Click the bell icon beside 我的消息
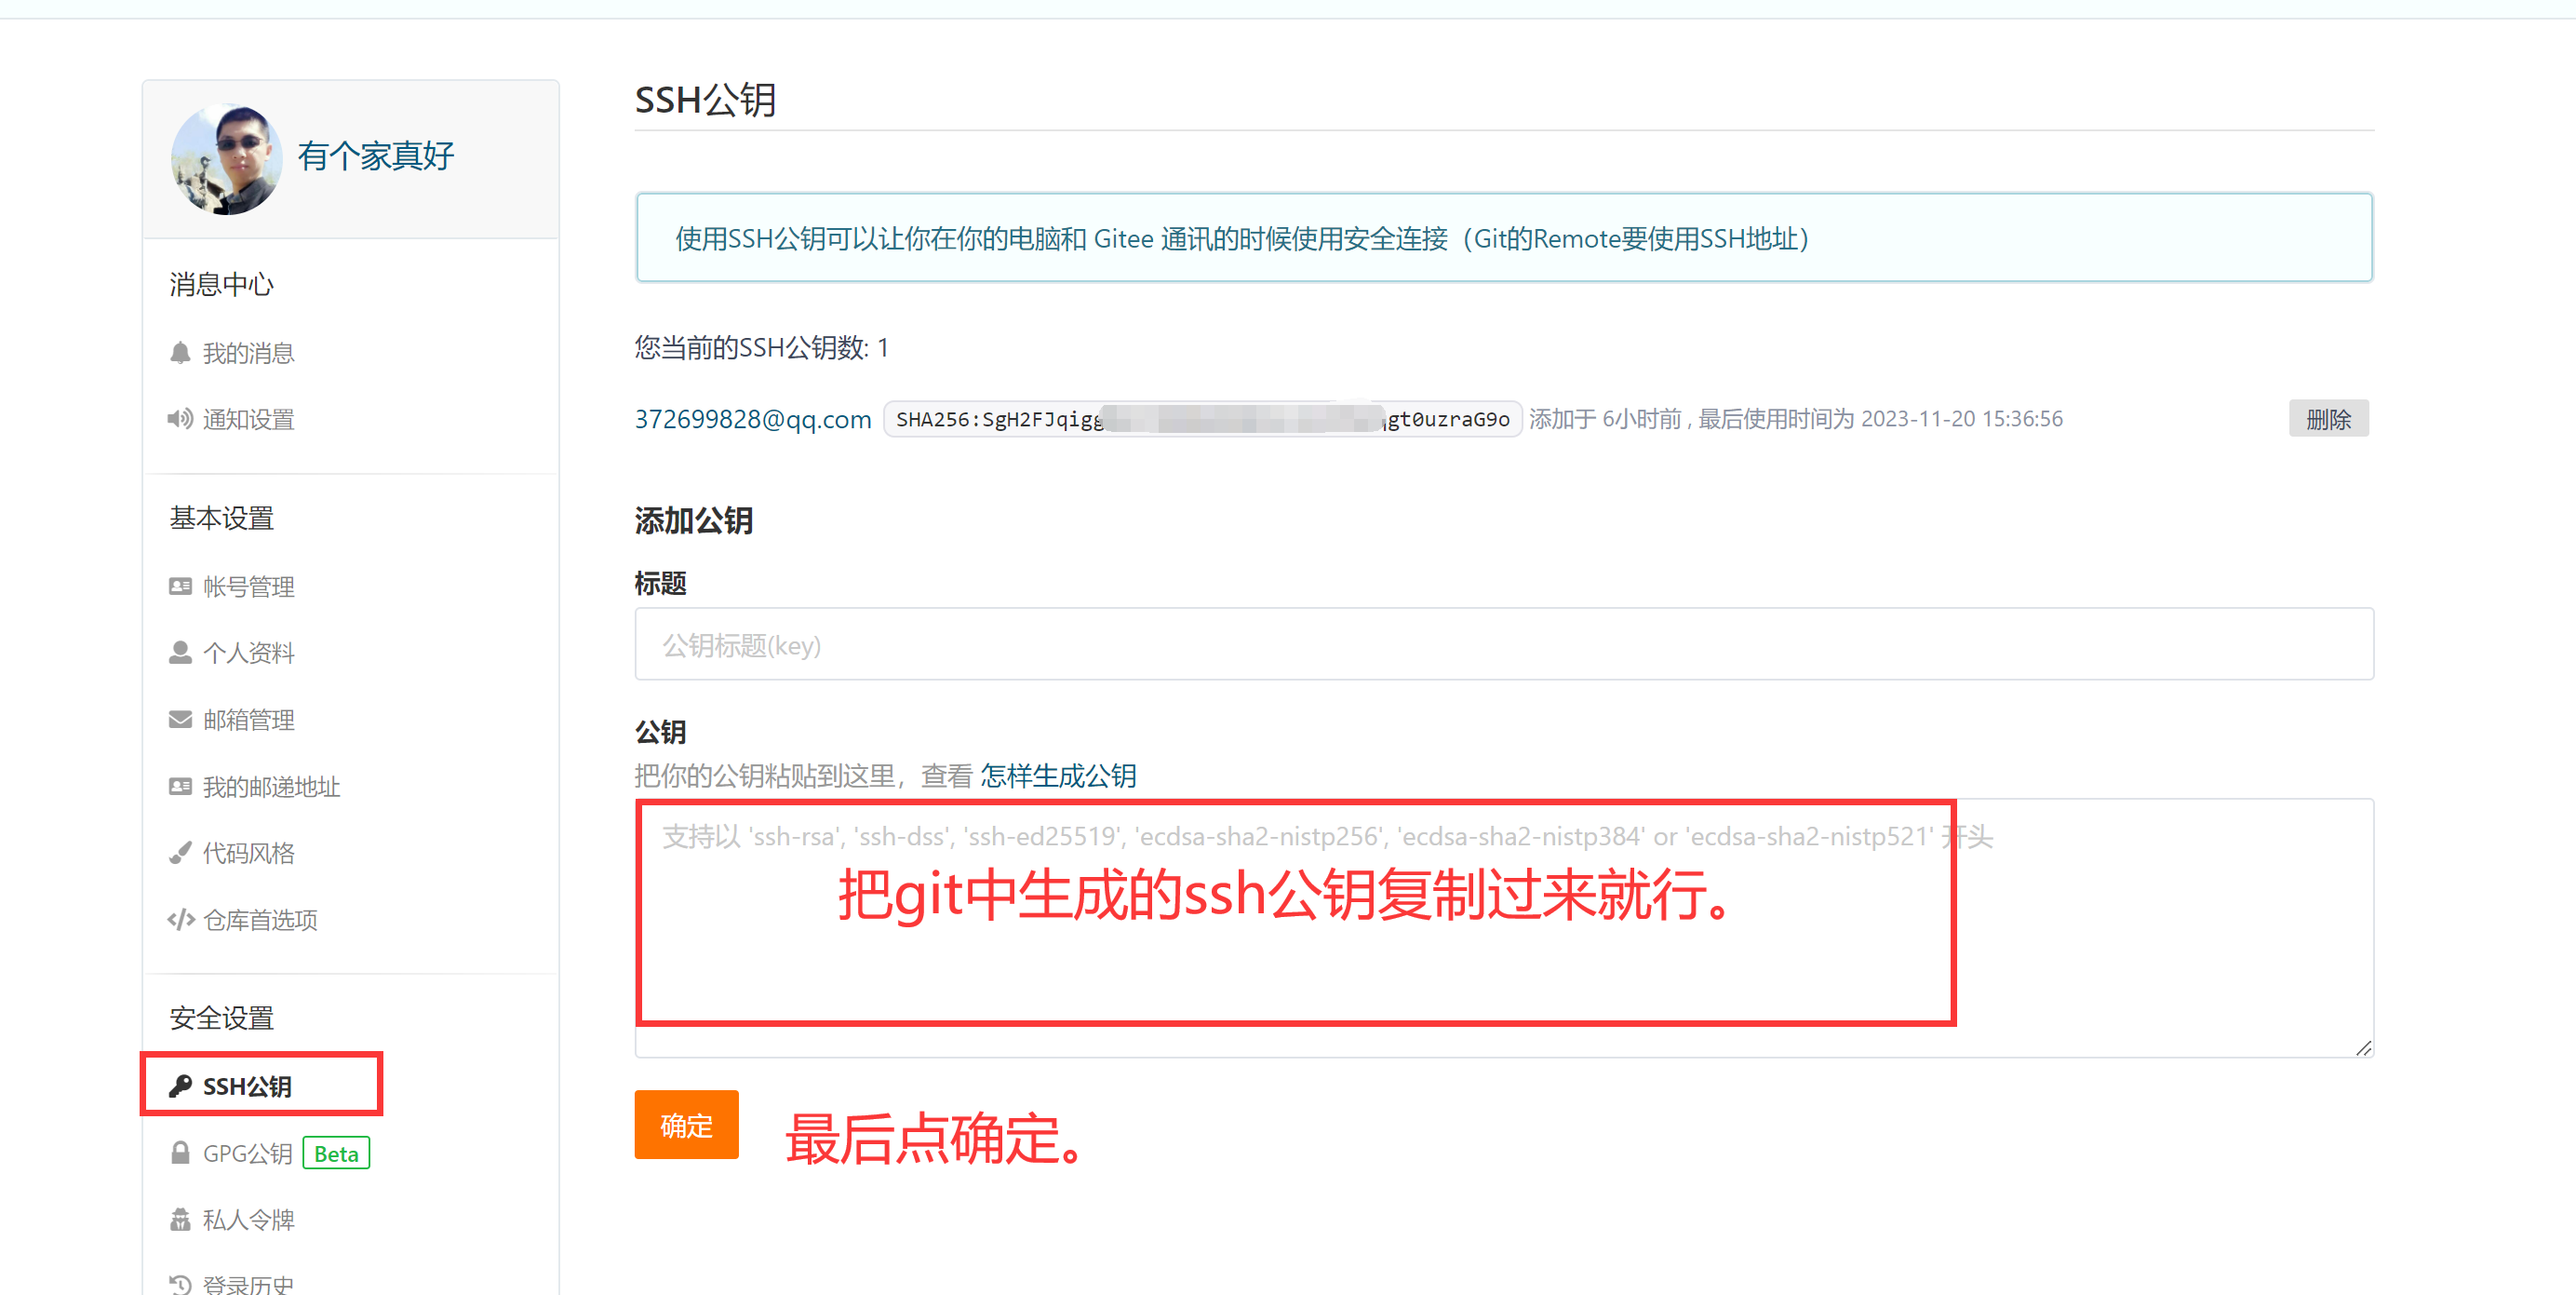 (180, 352)
